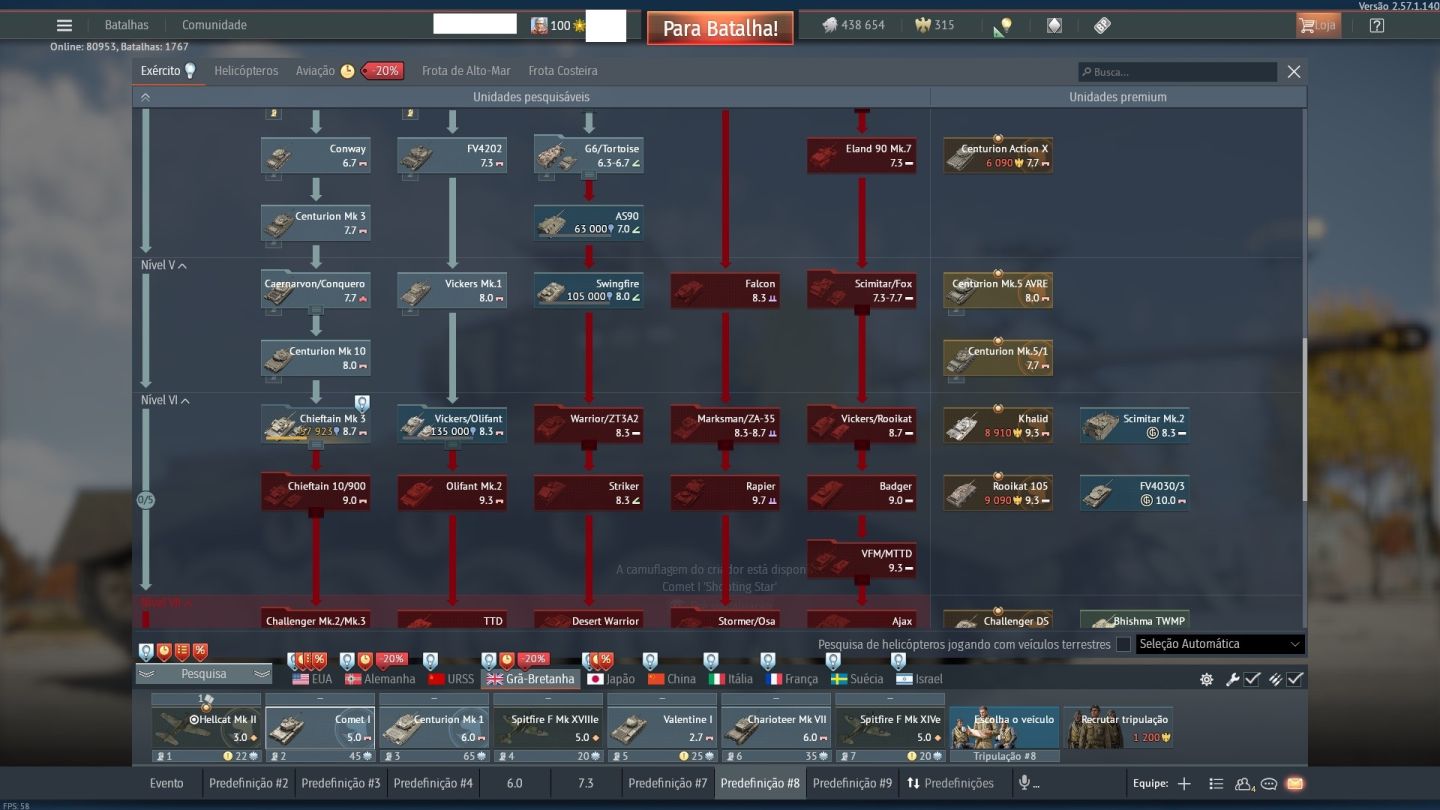1440x810 pixels.
Task: Open the Predefinições presets list
Action: pyautogui.click(x=950, y=783)
